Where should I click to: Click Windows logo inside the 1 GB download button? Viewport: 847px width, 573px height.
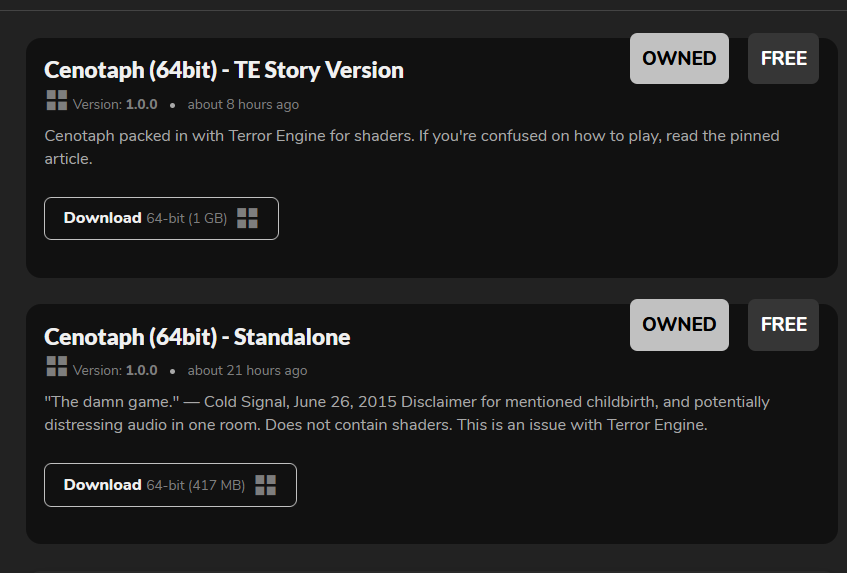tap(247, 218)
